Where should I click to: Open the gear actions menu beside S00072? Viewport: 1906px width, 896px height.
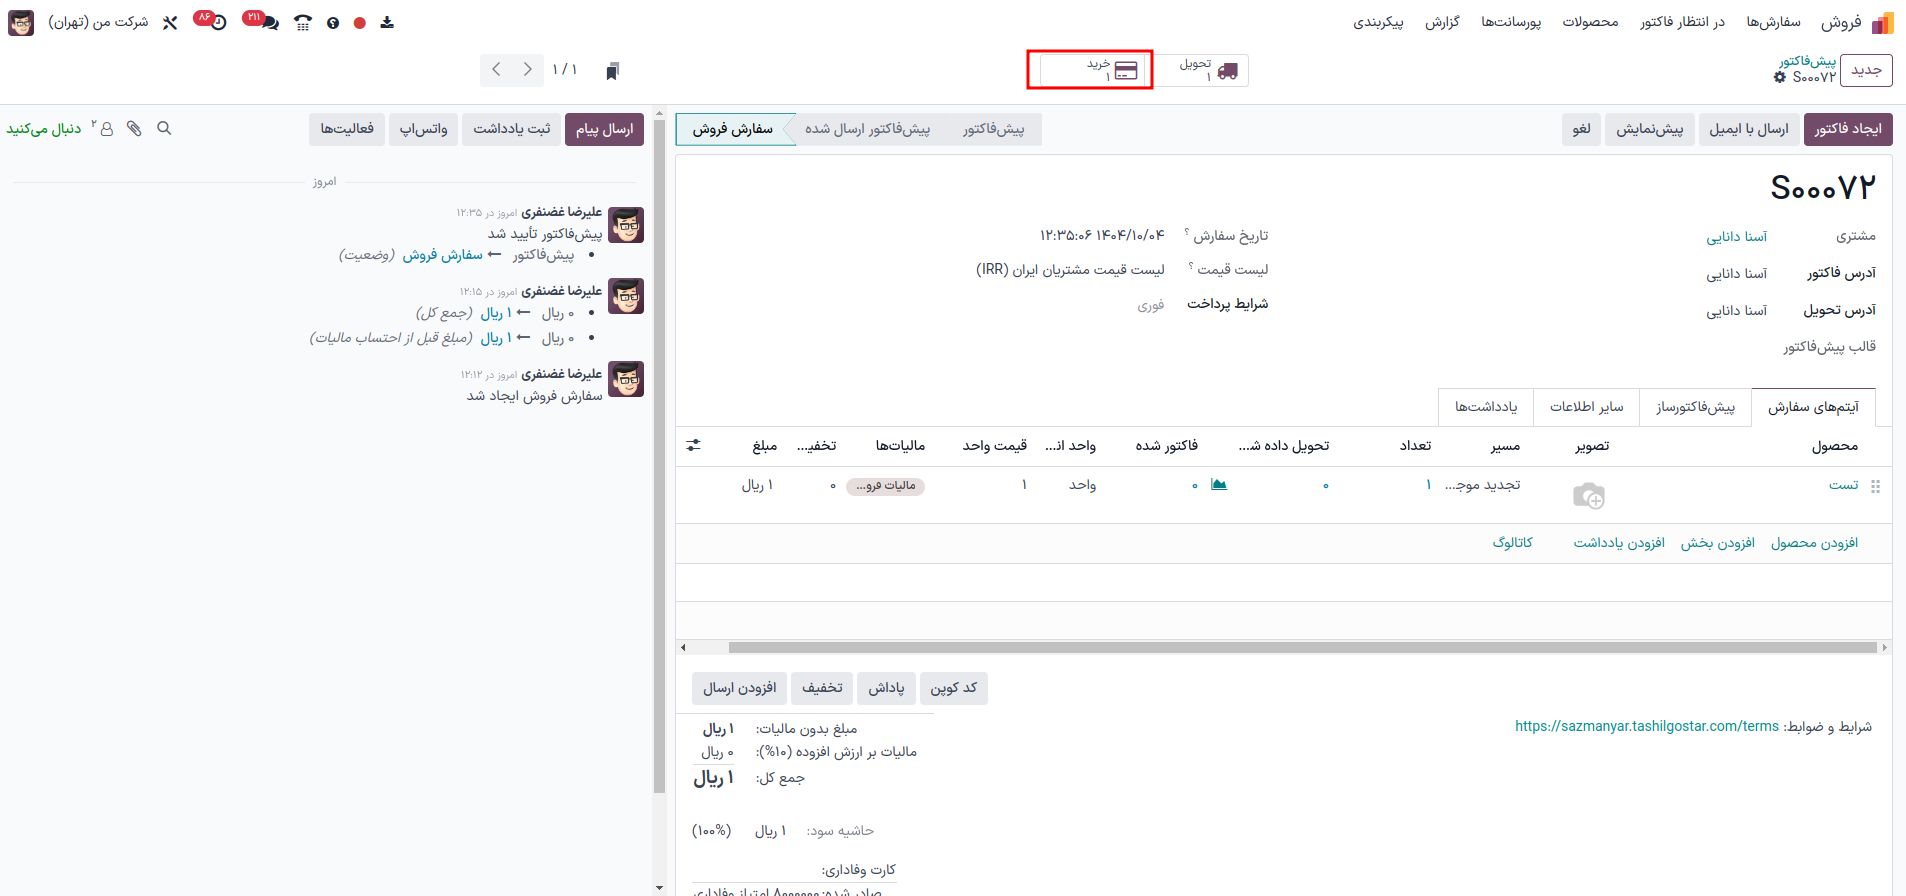coord(1780,77)
